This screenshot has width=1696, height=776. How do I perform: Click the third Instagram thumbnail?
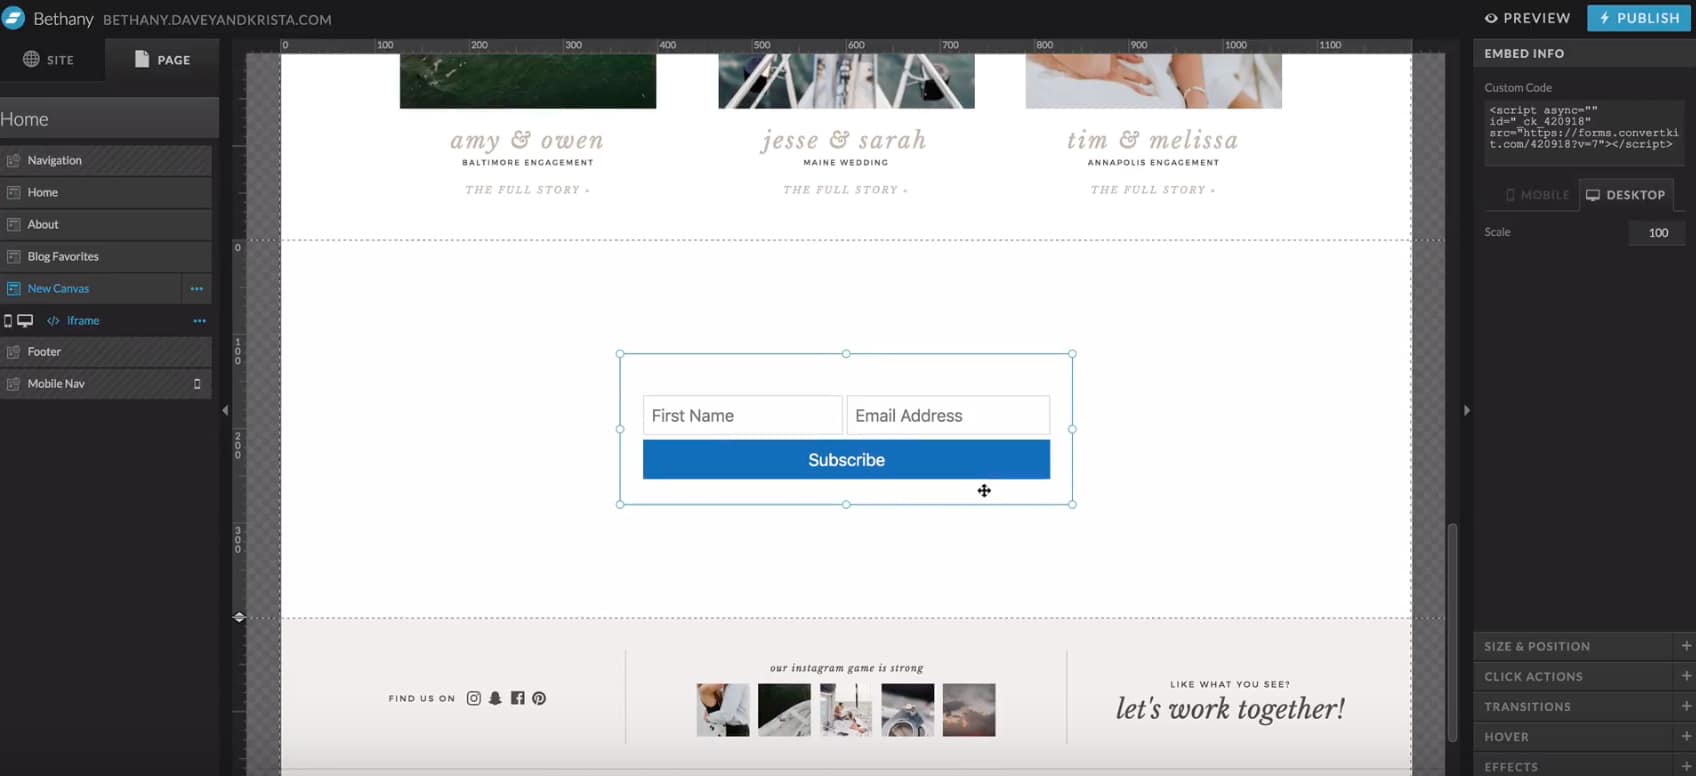(x=846, y=710)
